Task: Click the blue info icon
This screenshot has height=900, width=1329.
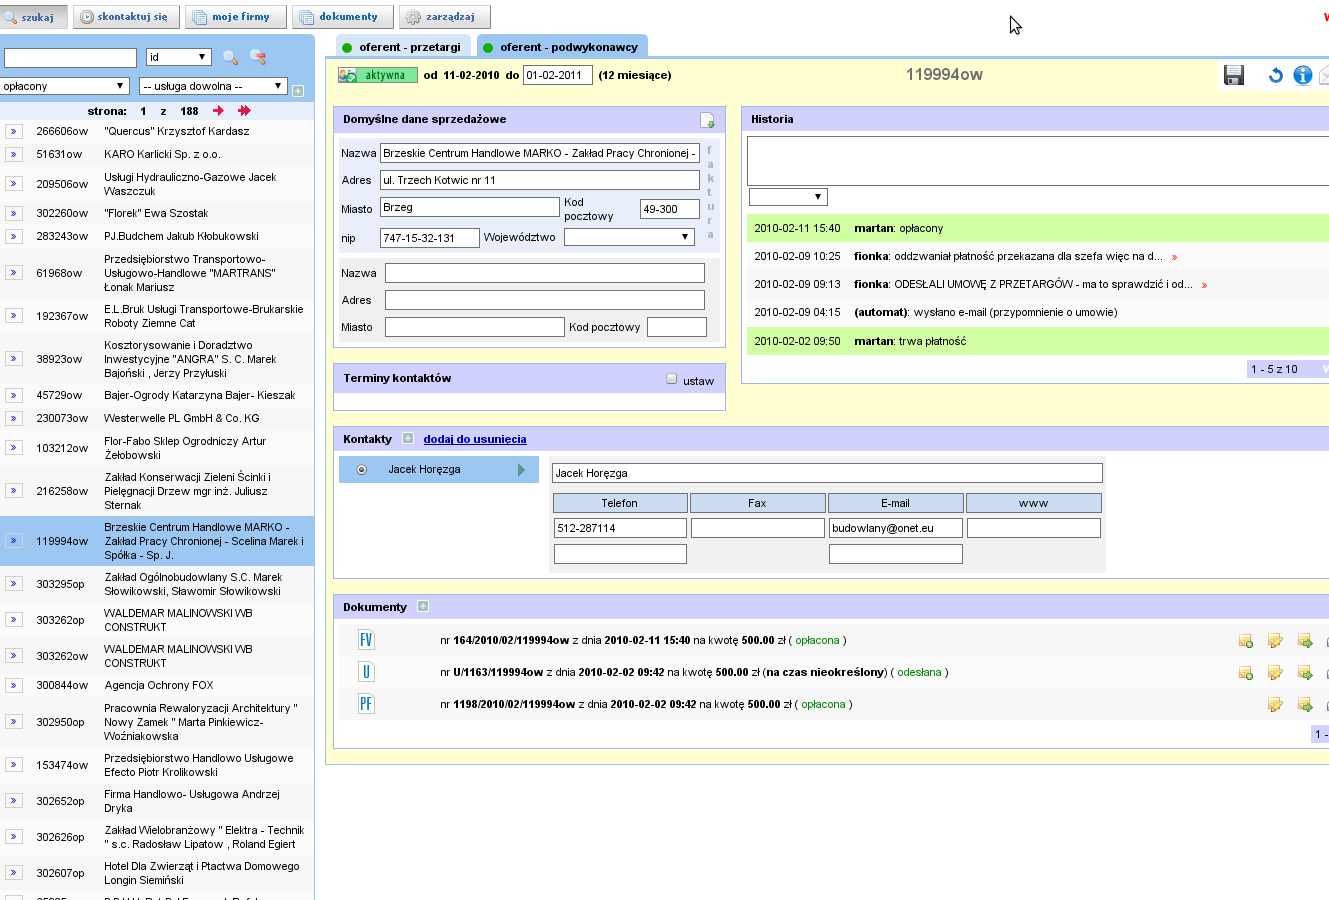Action: (1303, 75)
